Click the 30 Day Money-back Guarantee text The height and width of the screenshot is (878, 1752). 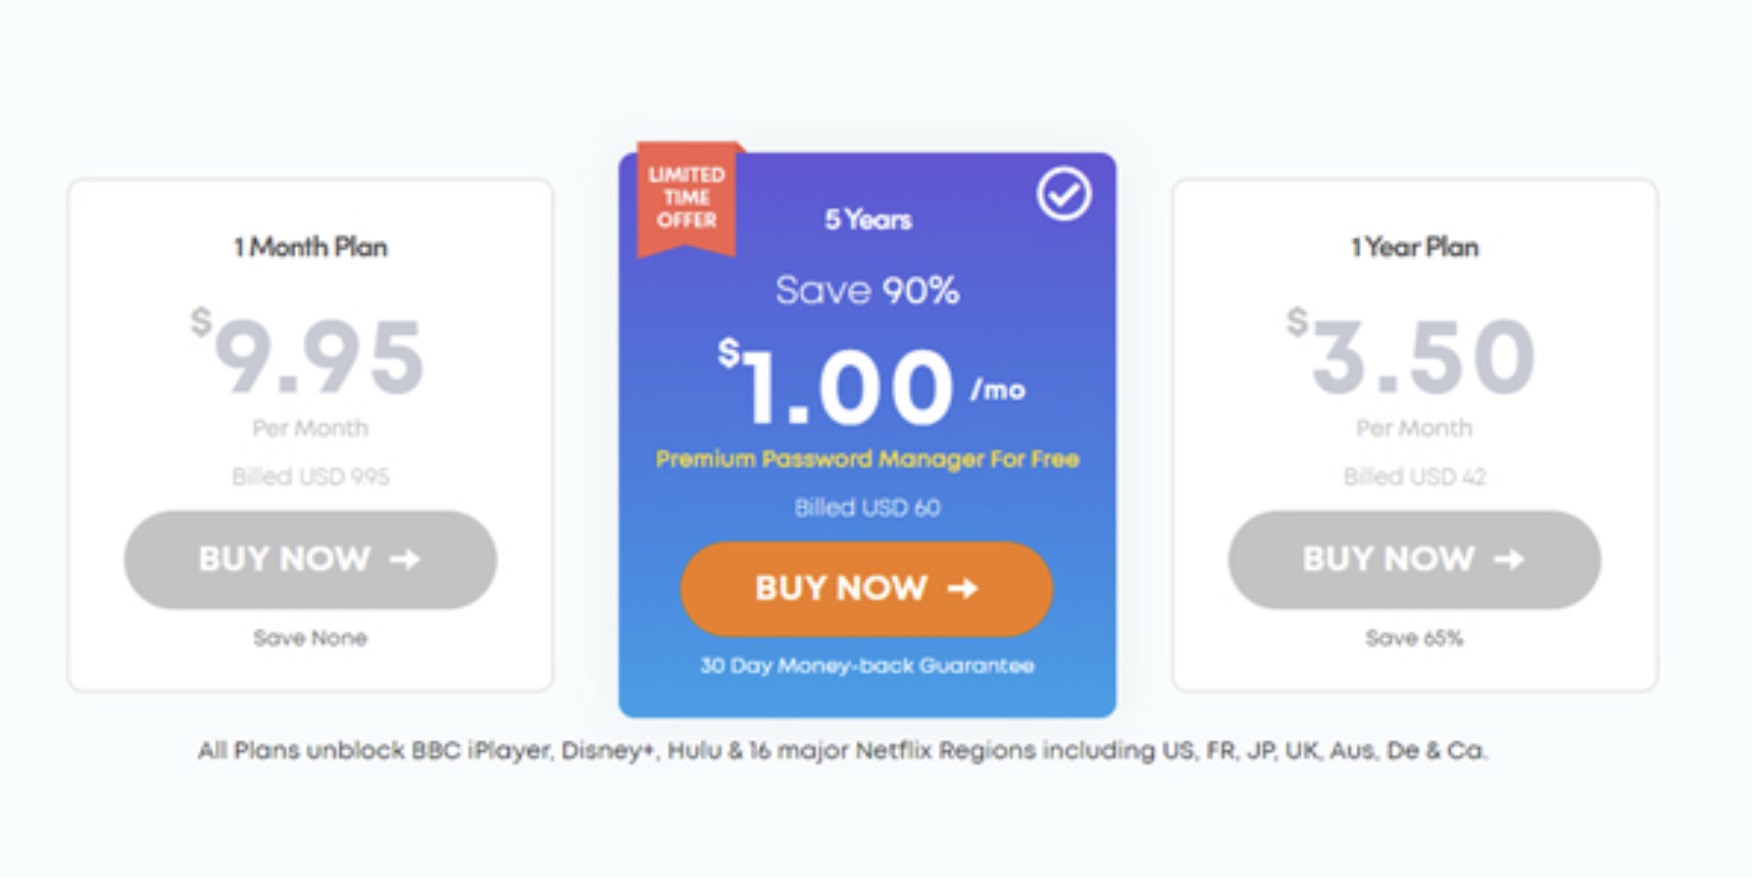[x=866, y=665]
